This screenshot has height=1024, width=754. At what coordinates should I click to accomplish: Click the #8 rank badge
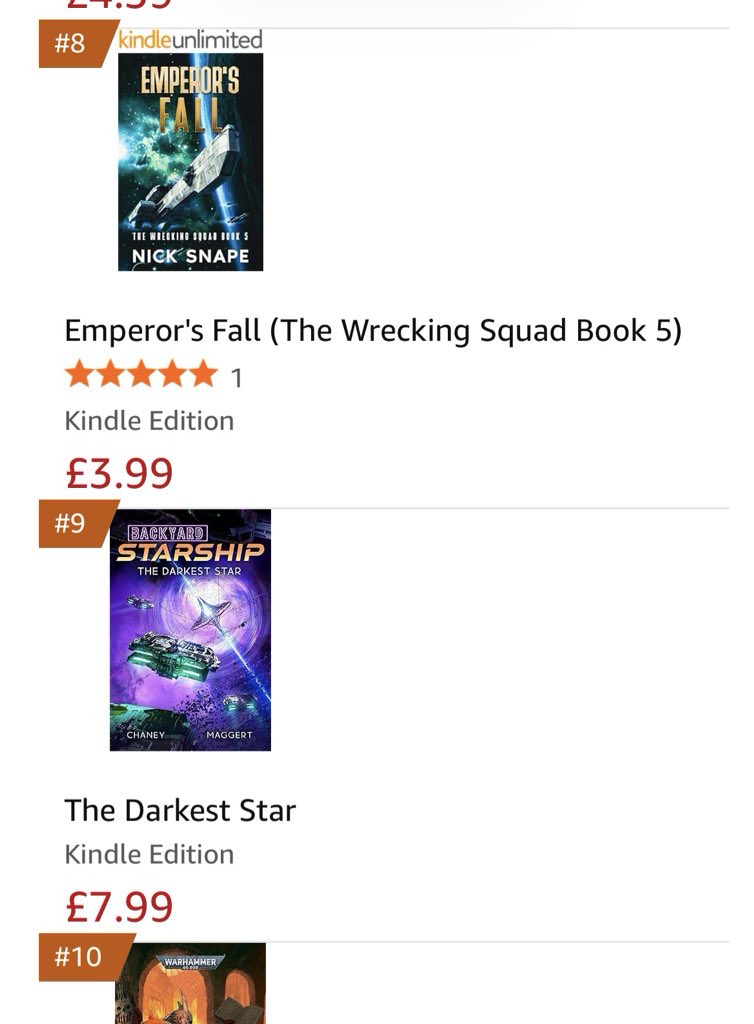[x=71, y=44]
